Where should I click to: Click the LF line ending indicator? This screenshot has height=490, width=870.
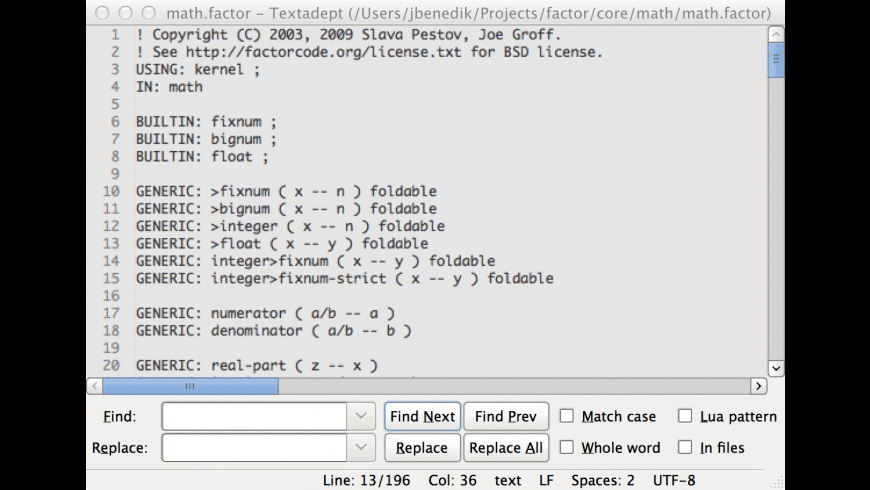[x=547, y=479]
